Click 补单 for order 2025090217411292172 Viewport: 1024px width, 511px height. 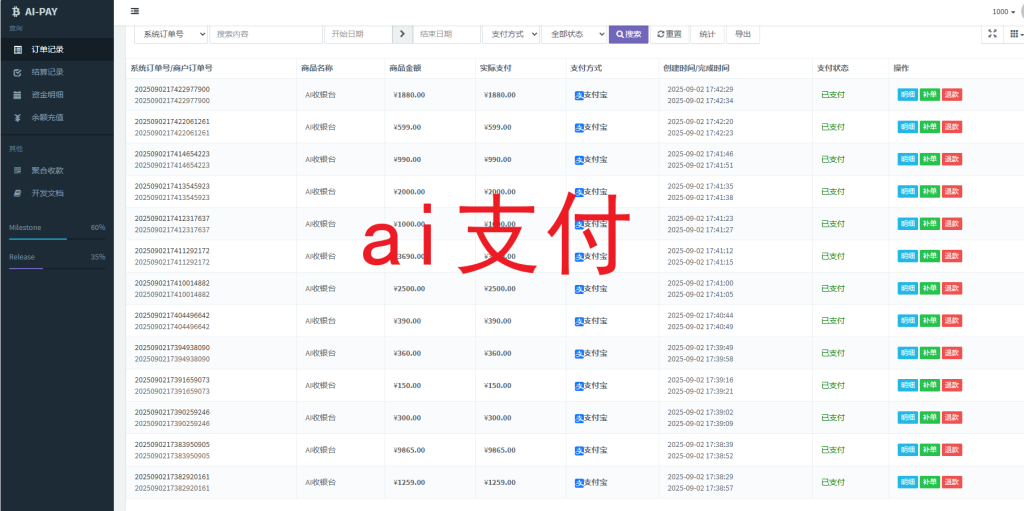[930, 256]
